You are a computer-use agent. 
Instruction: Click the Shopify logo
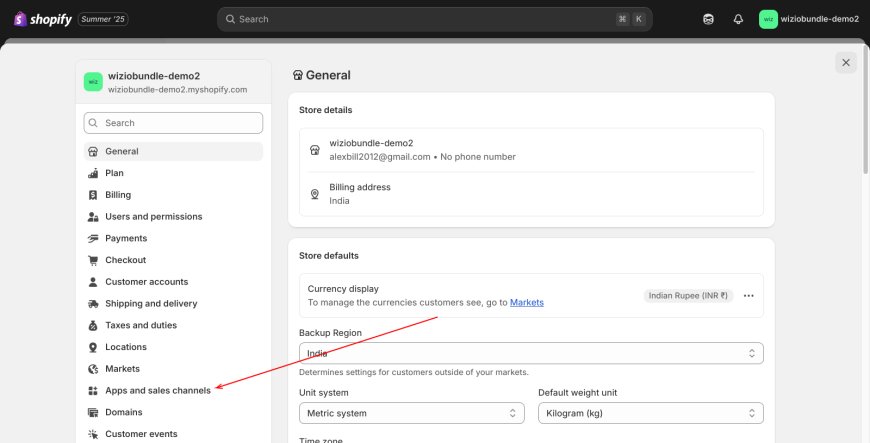point(43,19)
